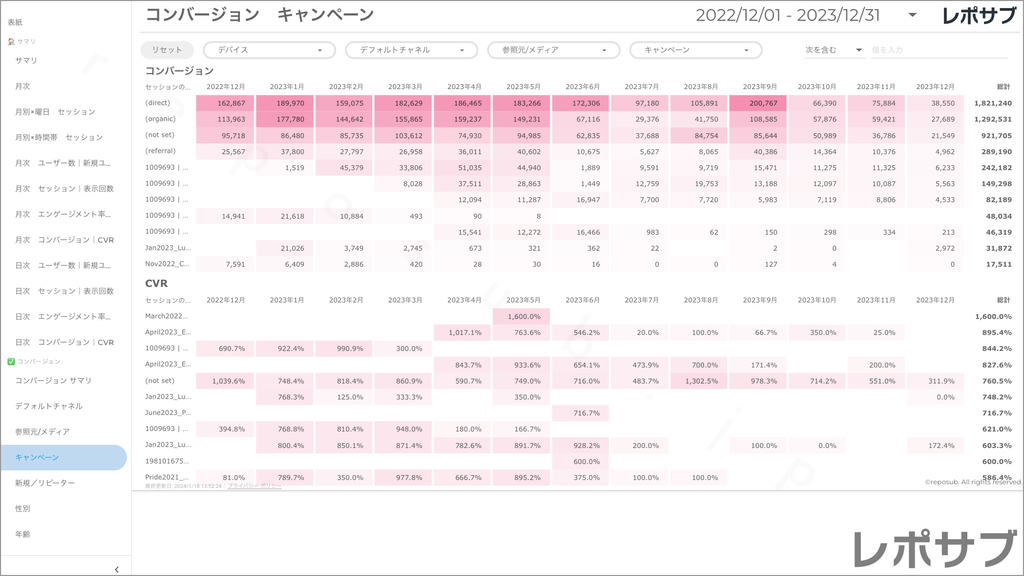Viewport: 1024px width, 576px height.
Task: Expand the デバイス filter dropdown
Action: pos(269,50)
